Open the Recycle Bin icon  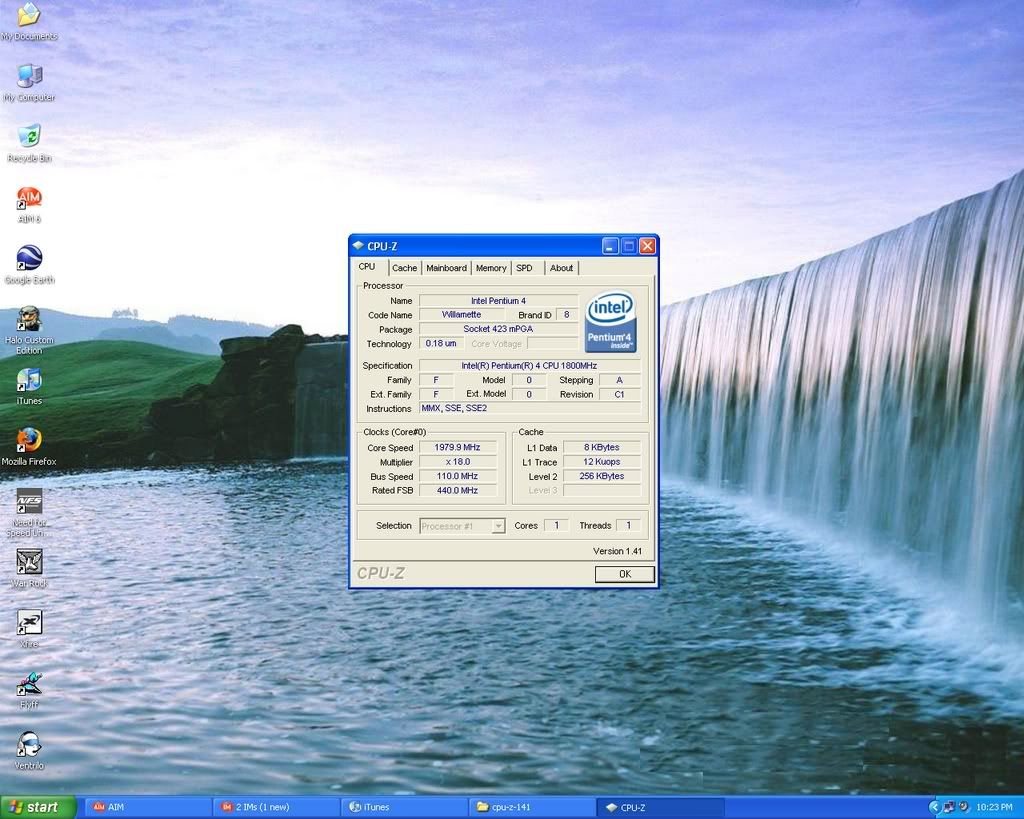29,137
